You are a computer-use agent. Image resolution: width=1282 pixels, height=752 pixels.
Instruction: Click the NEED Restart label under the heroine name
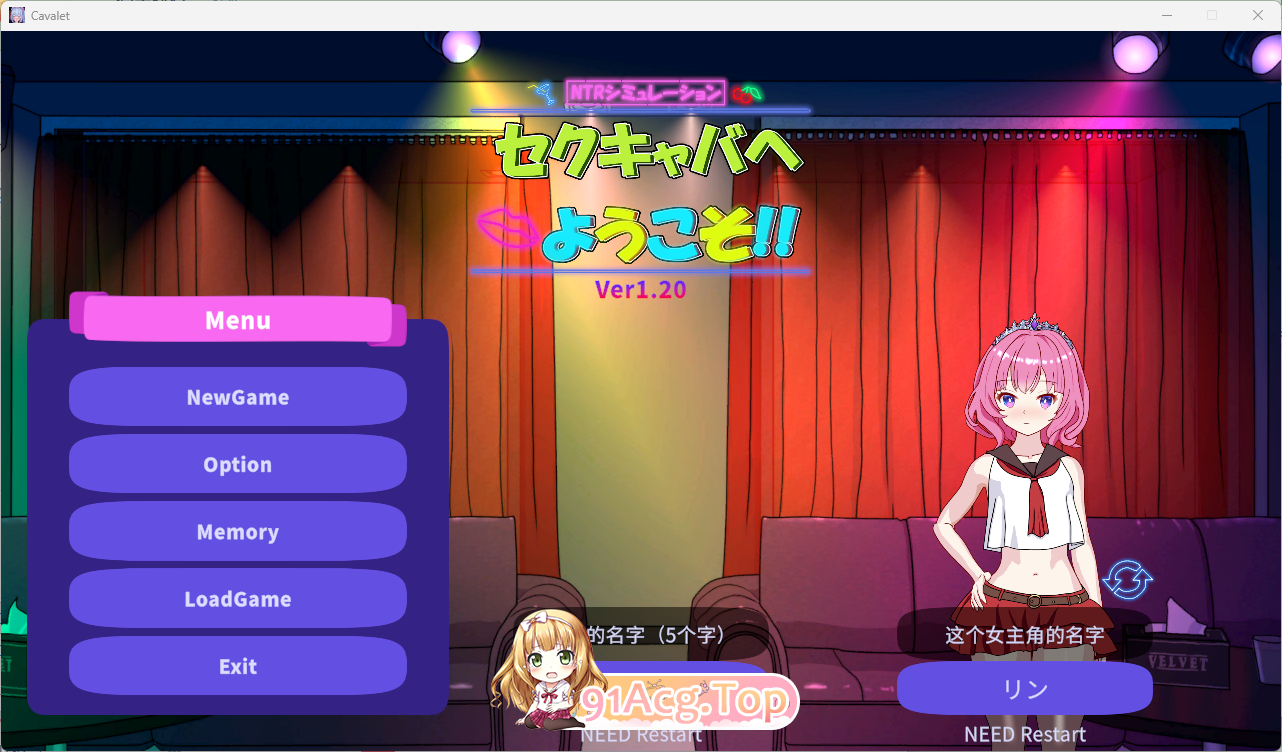pyautogui.click(x=1024, y=734)
